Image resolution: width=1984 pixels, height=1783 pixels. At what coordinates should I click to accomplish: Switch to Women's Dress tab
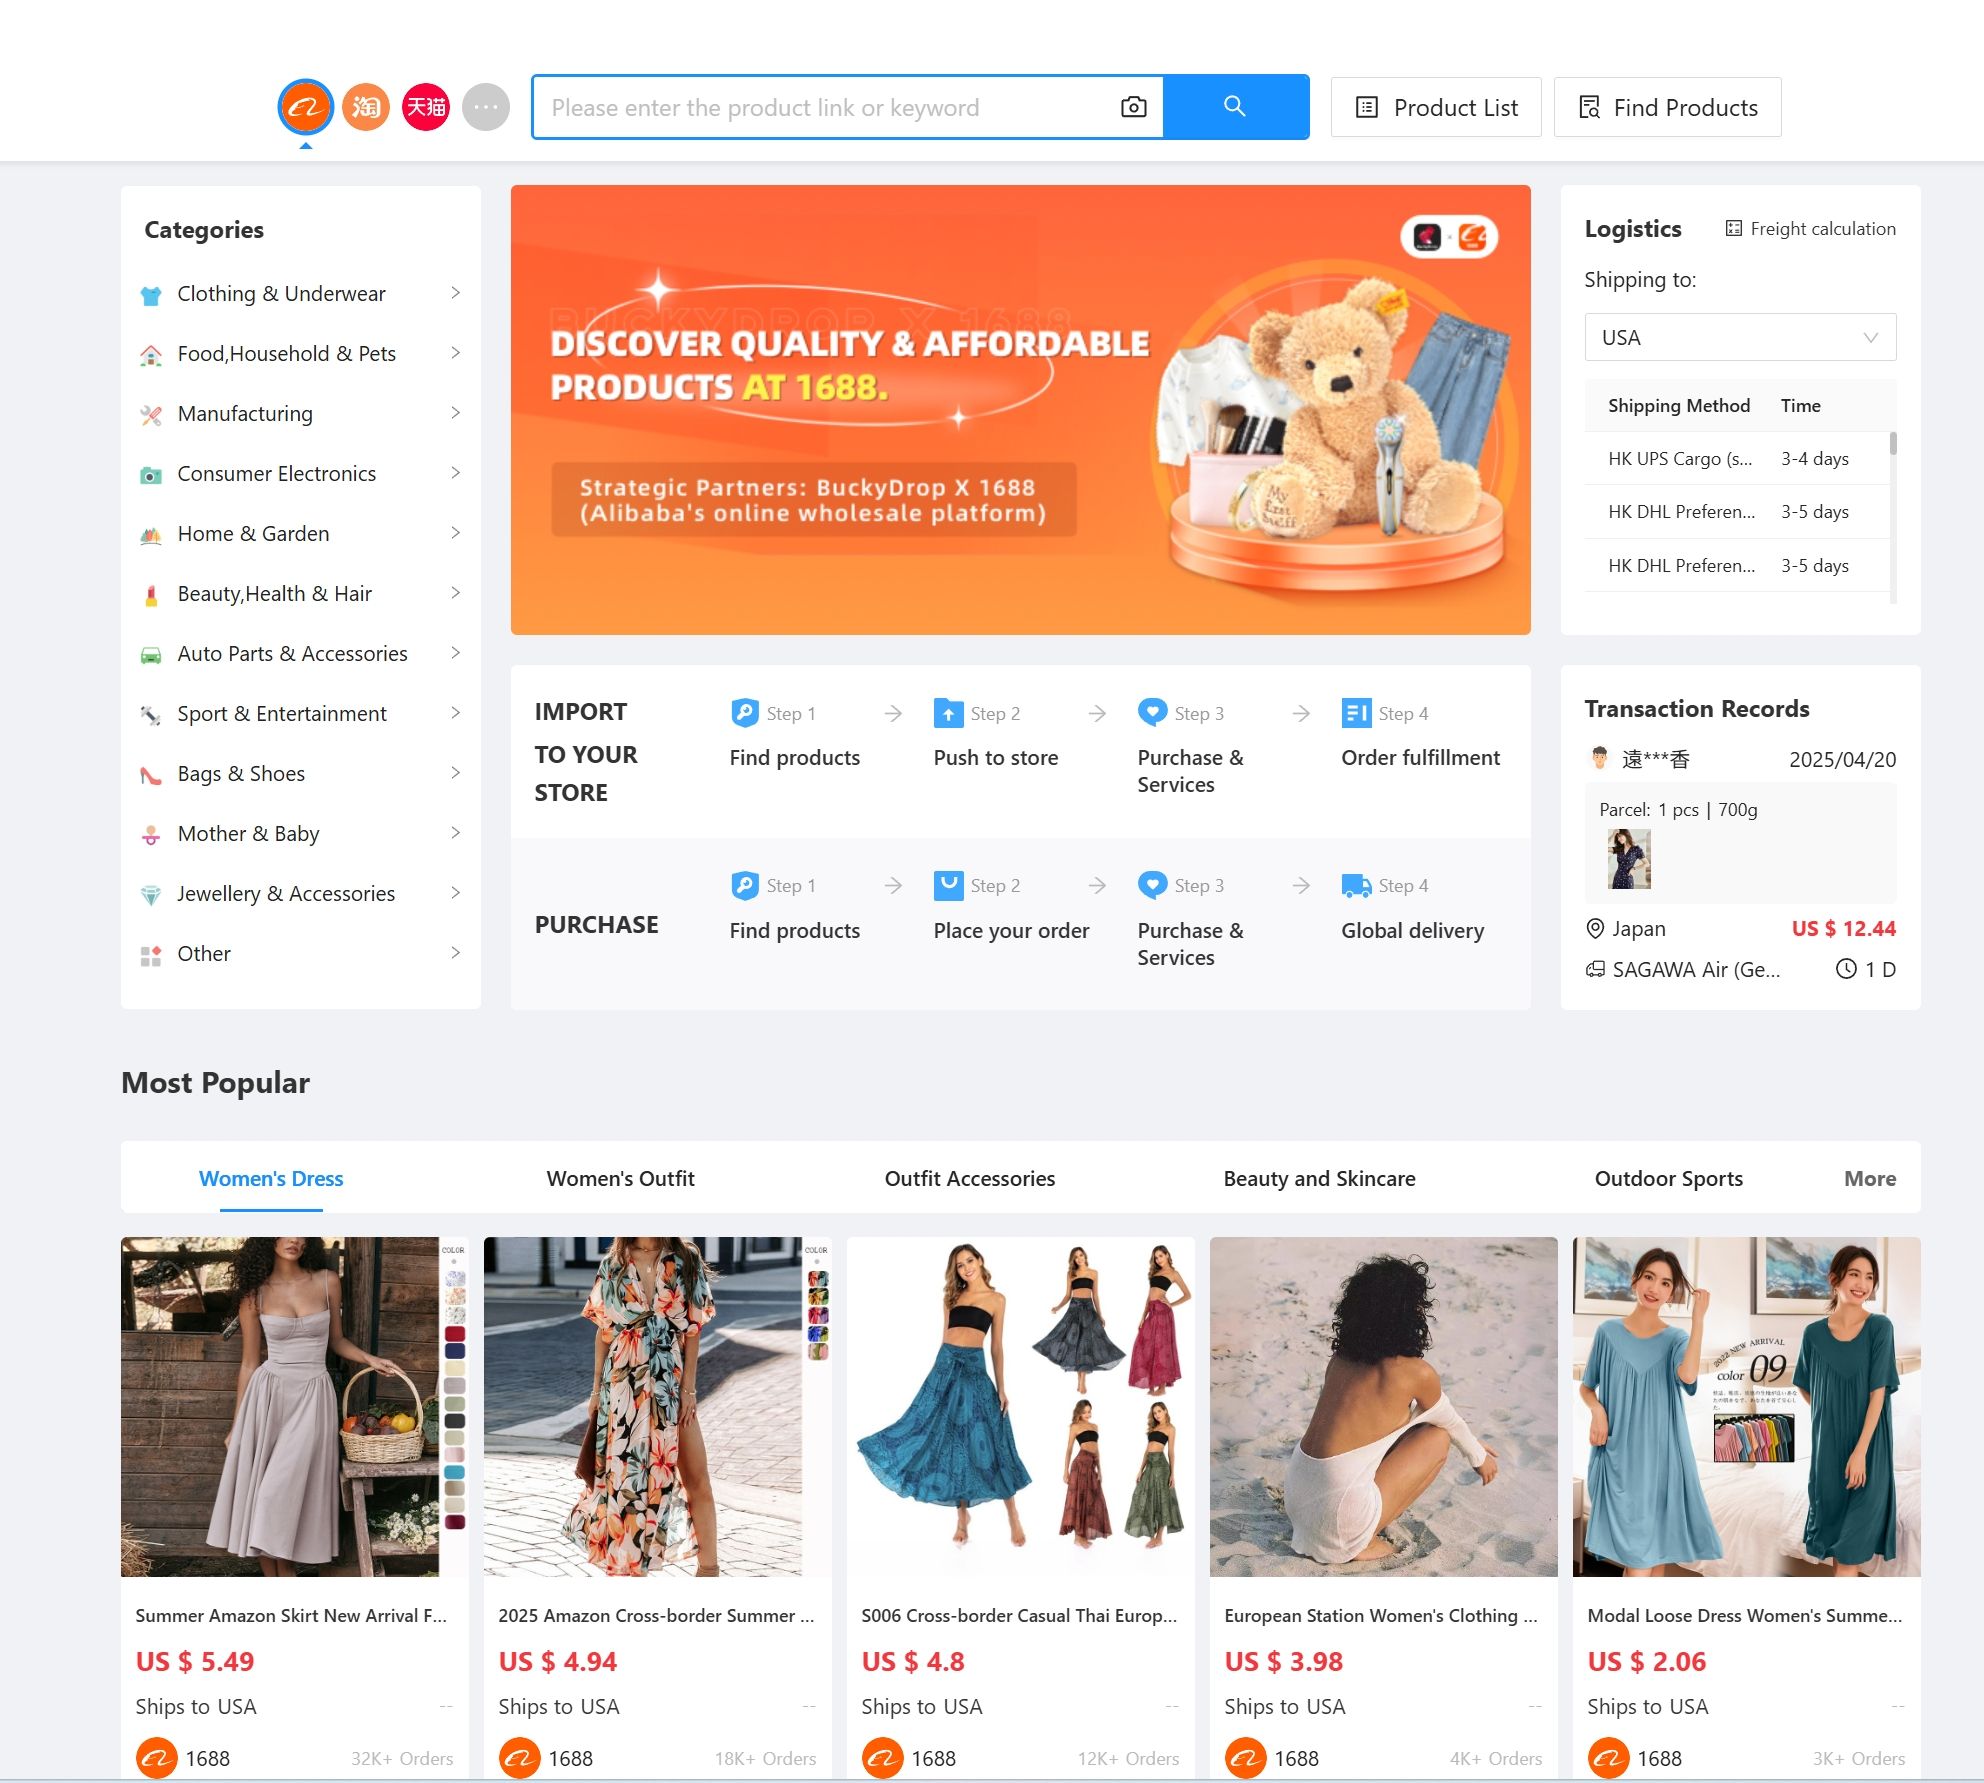(271, 1178)
